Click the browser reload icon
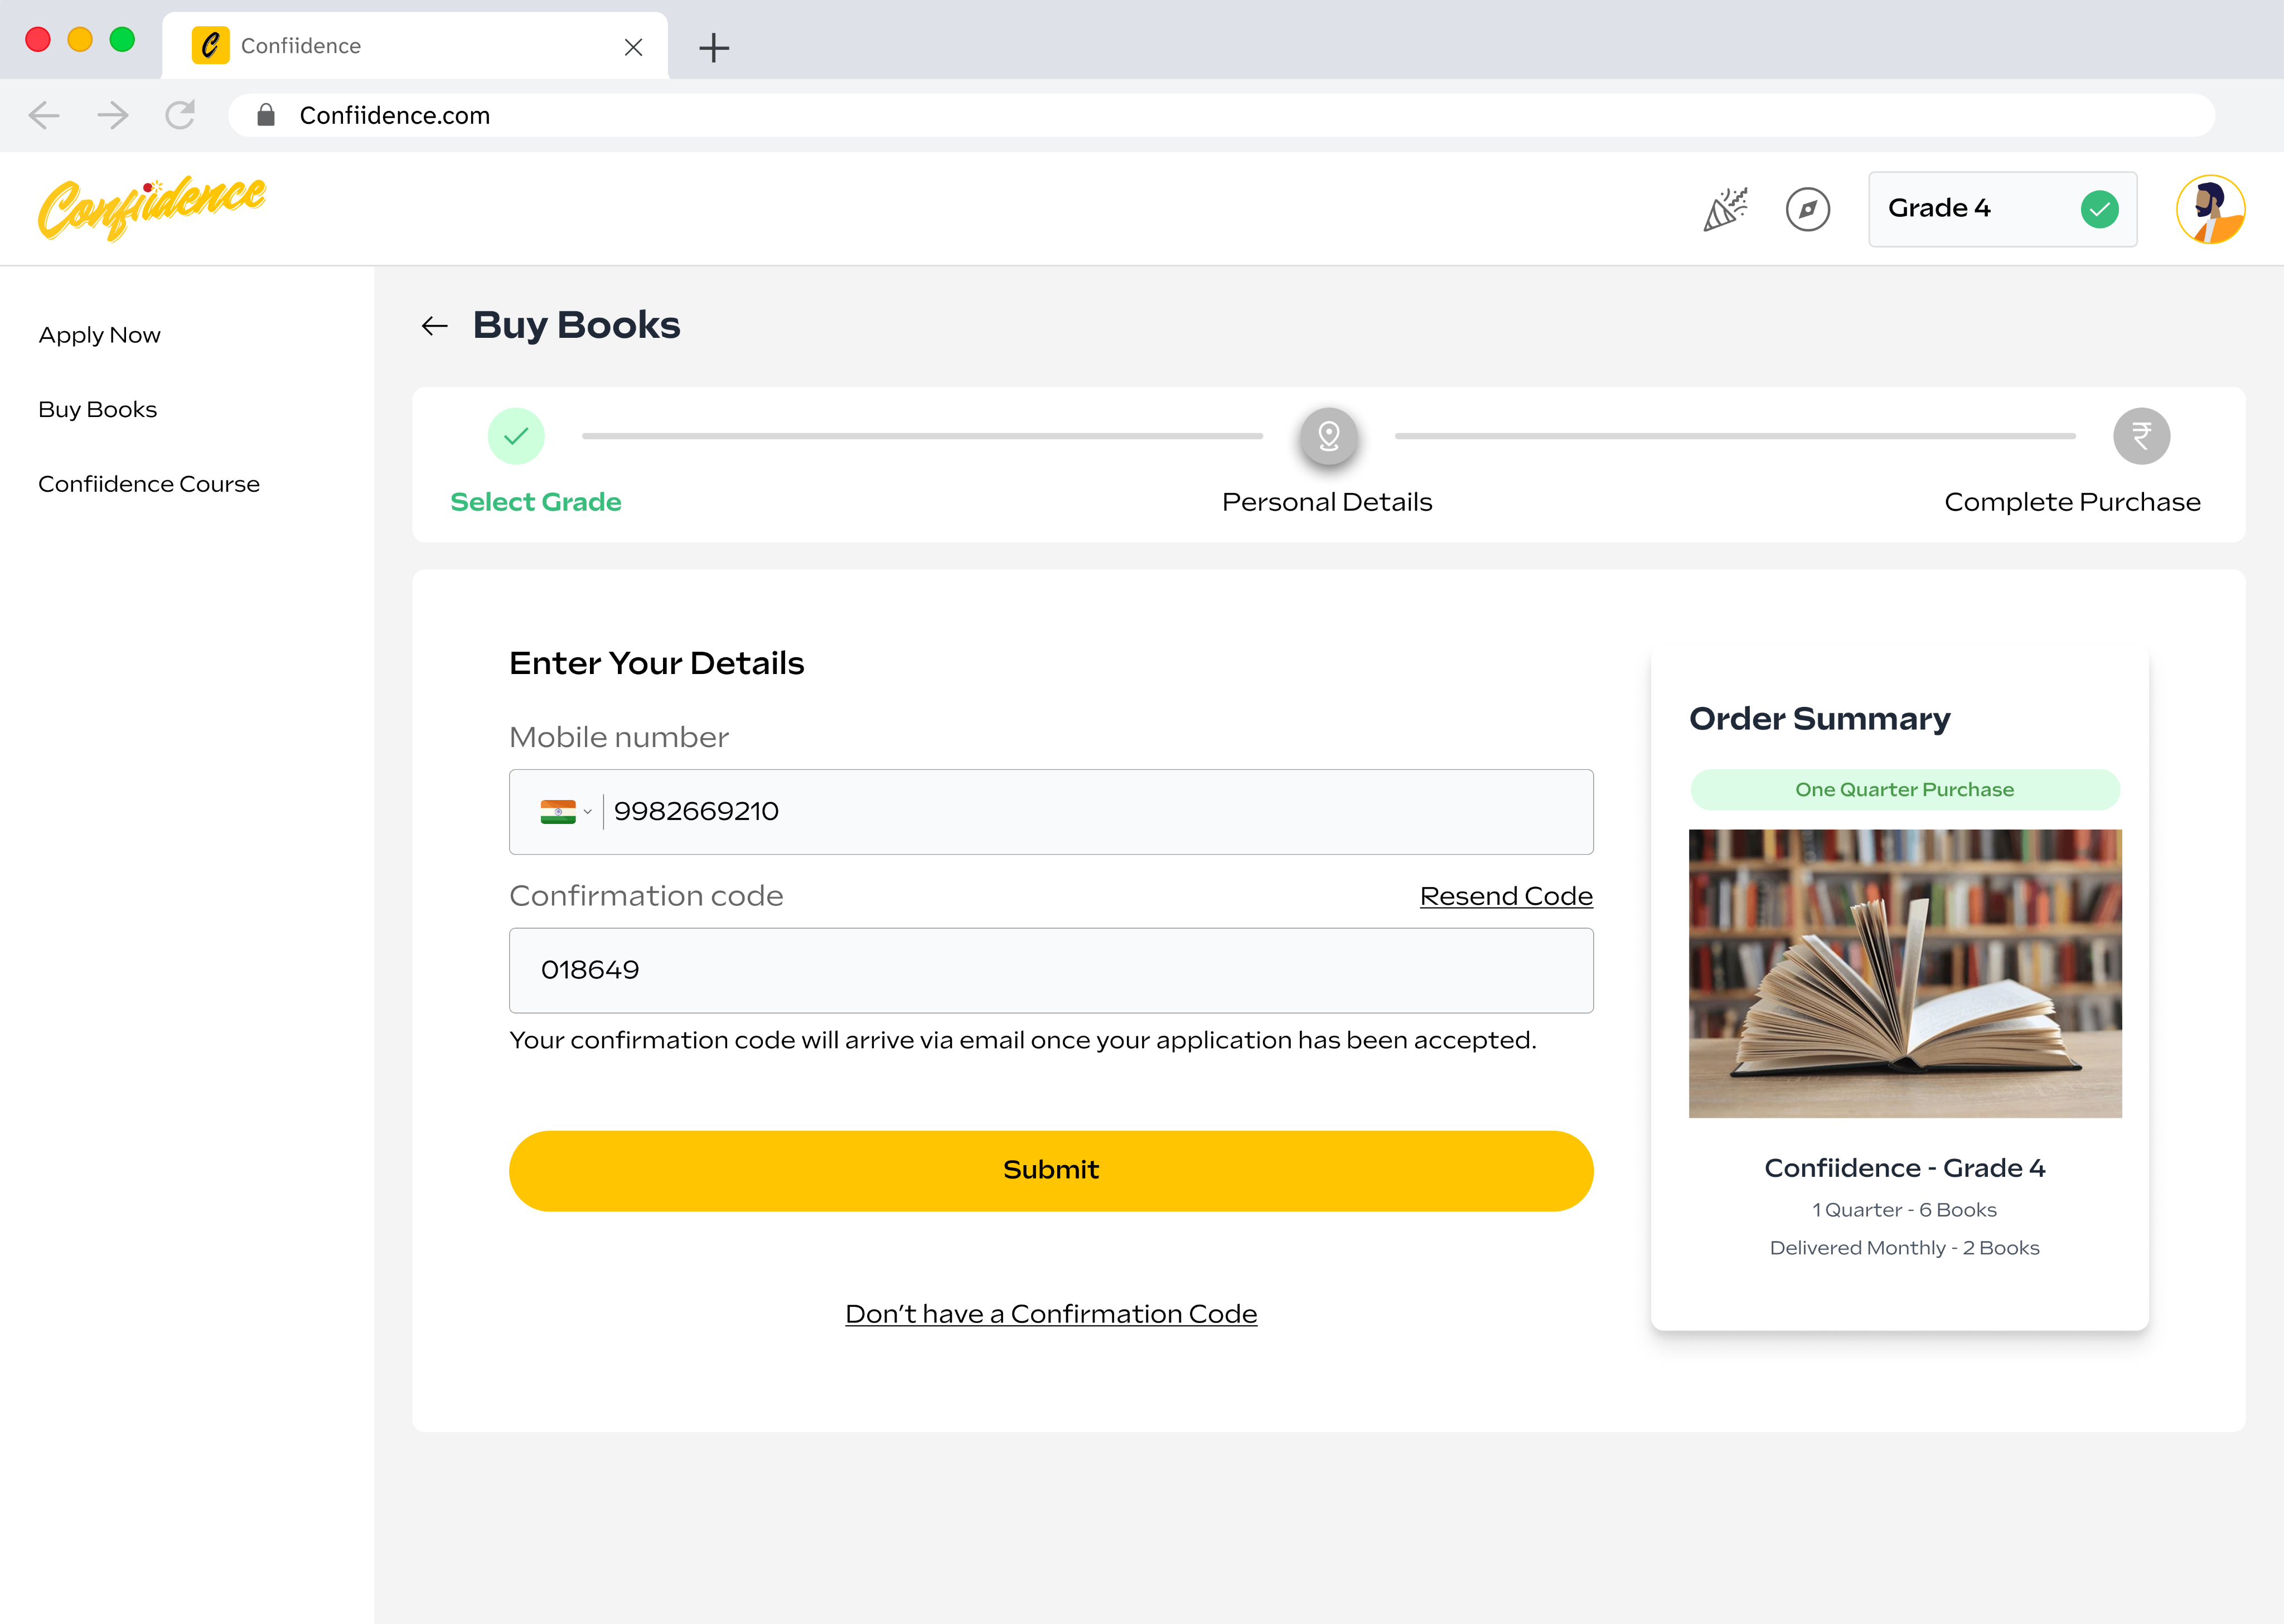Viewport: 2284px width, 1624px height. point(180,115)
